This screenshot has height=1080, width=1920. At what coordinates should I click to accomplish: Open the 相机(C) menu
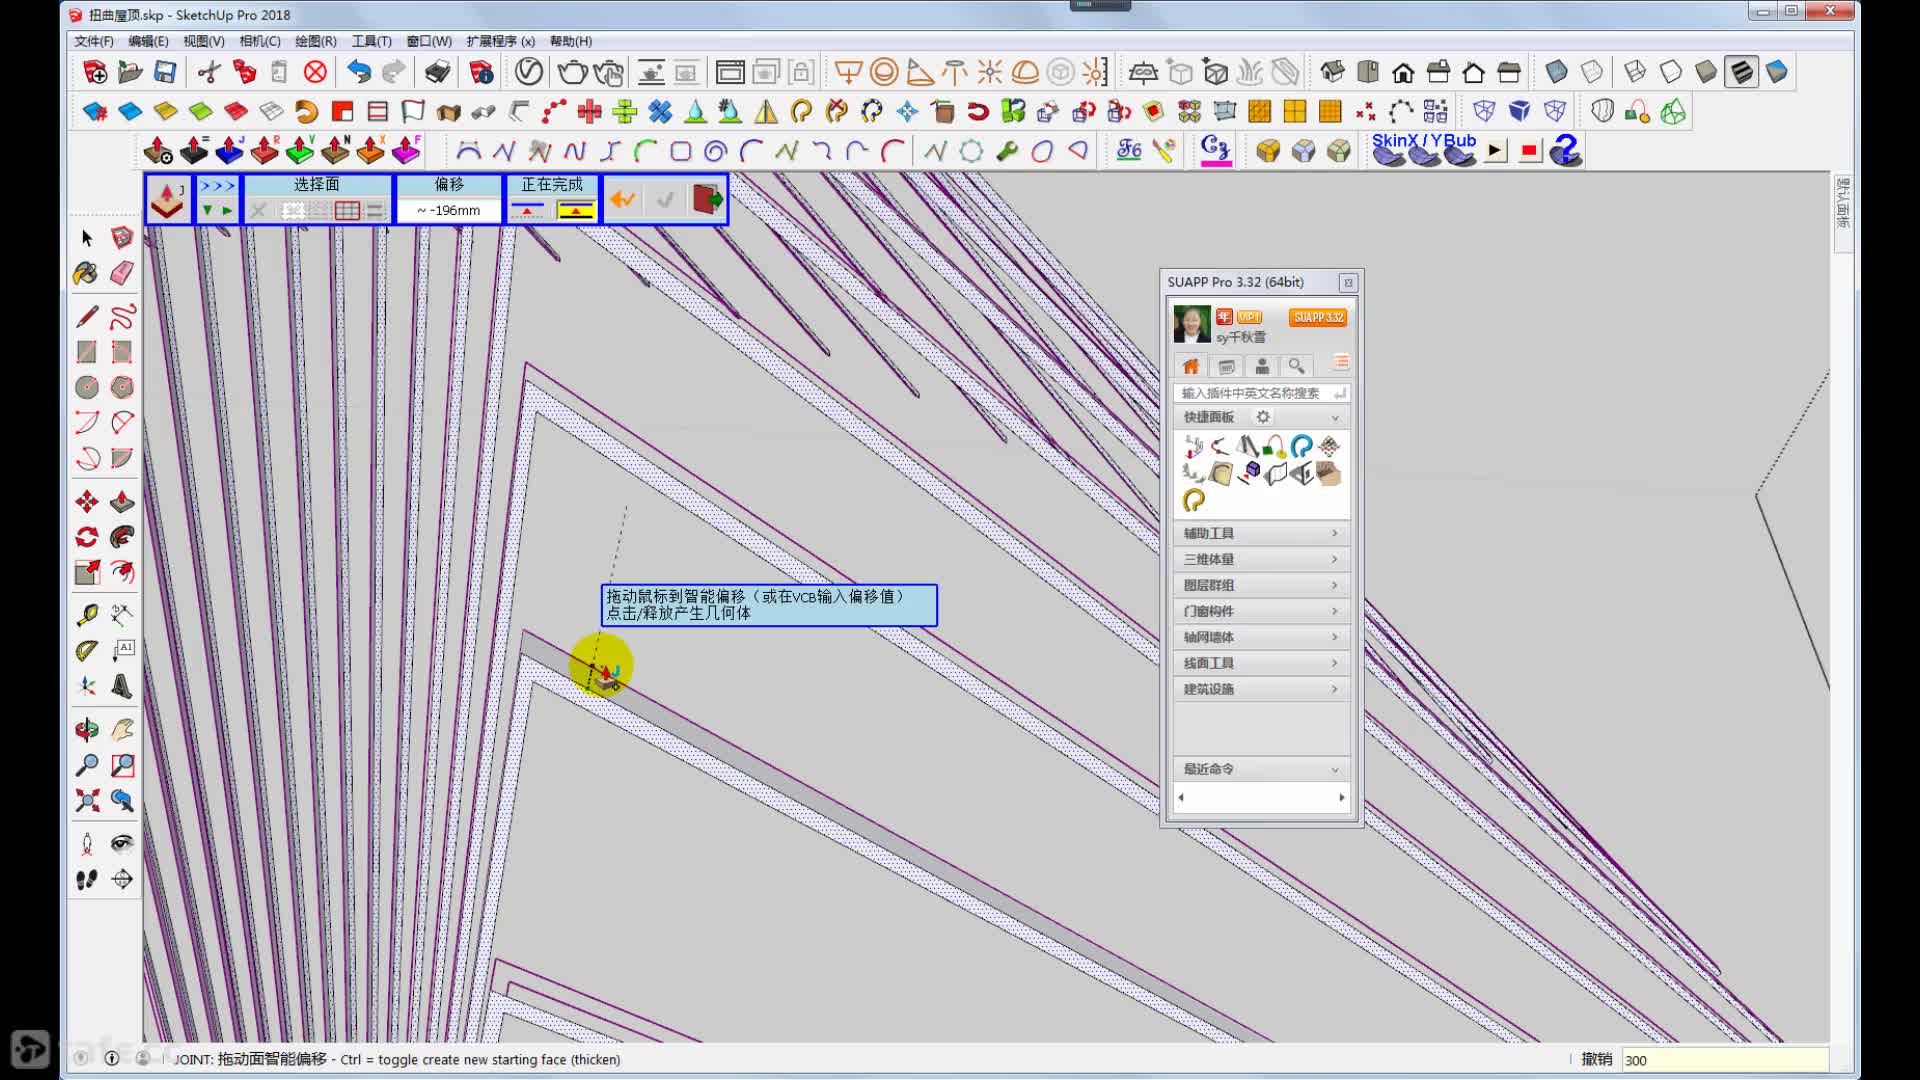[x=260, y=41]
